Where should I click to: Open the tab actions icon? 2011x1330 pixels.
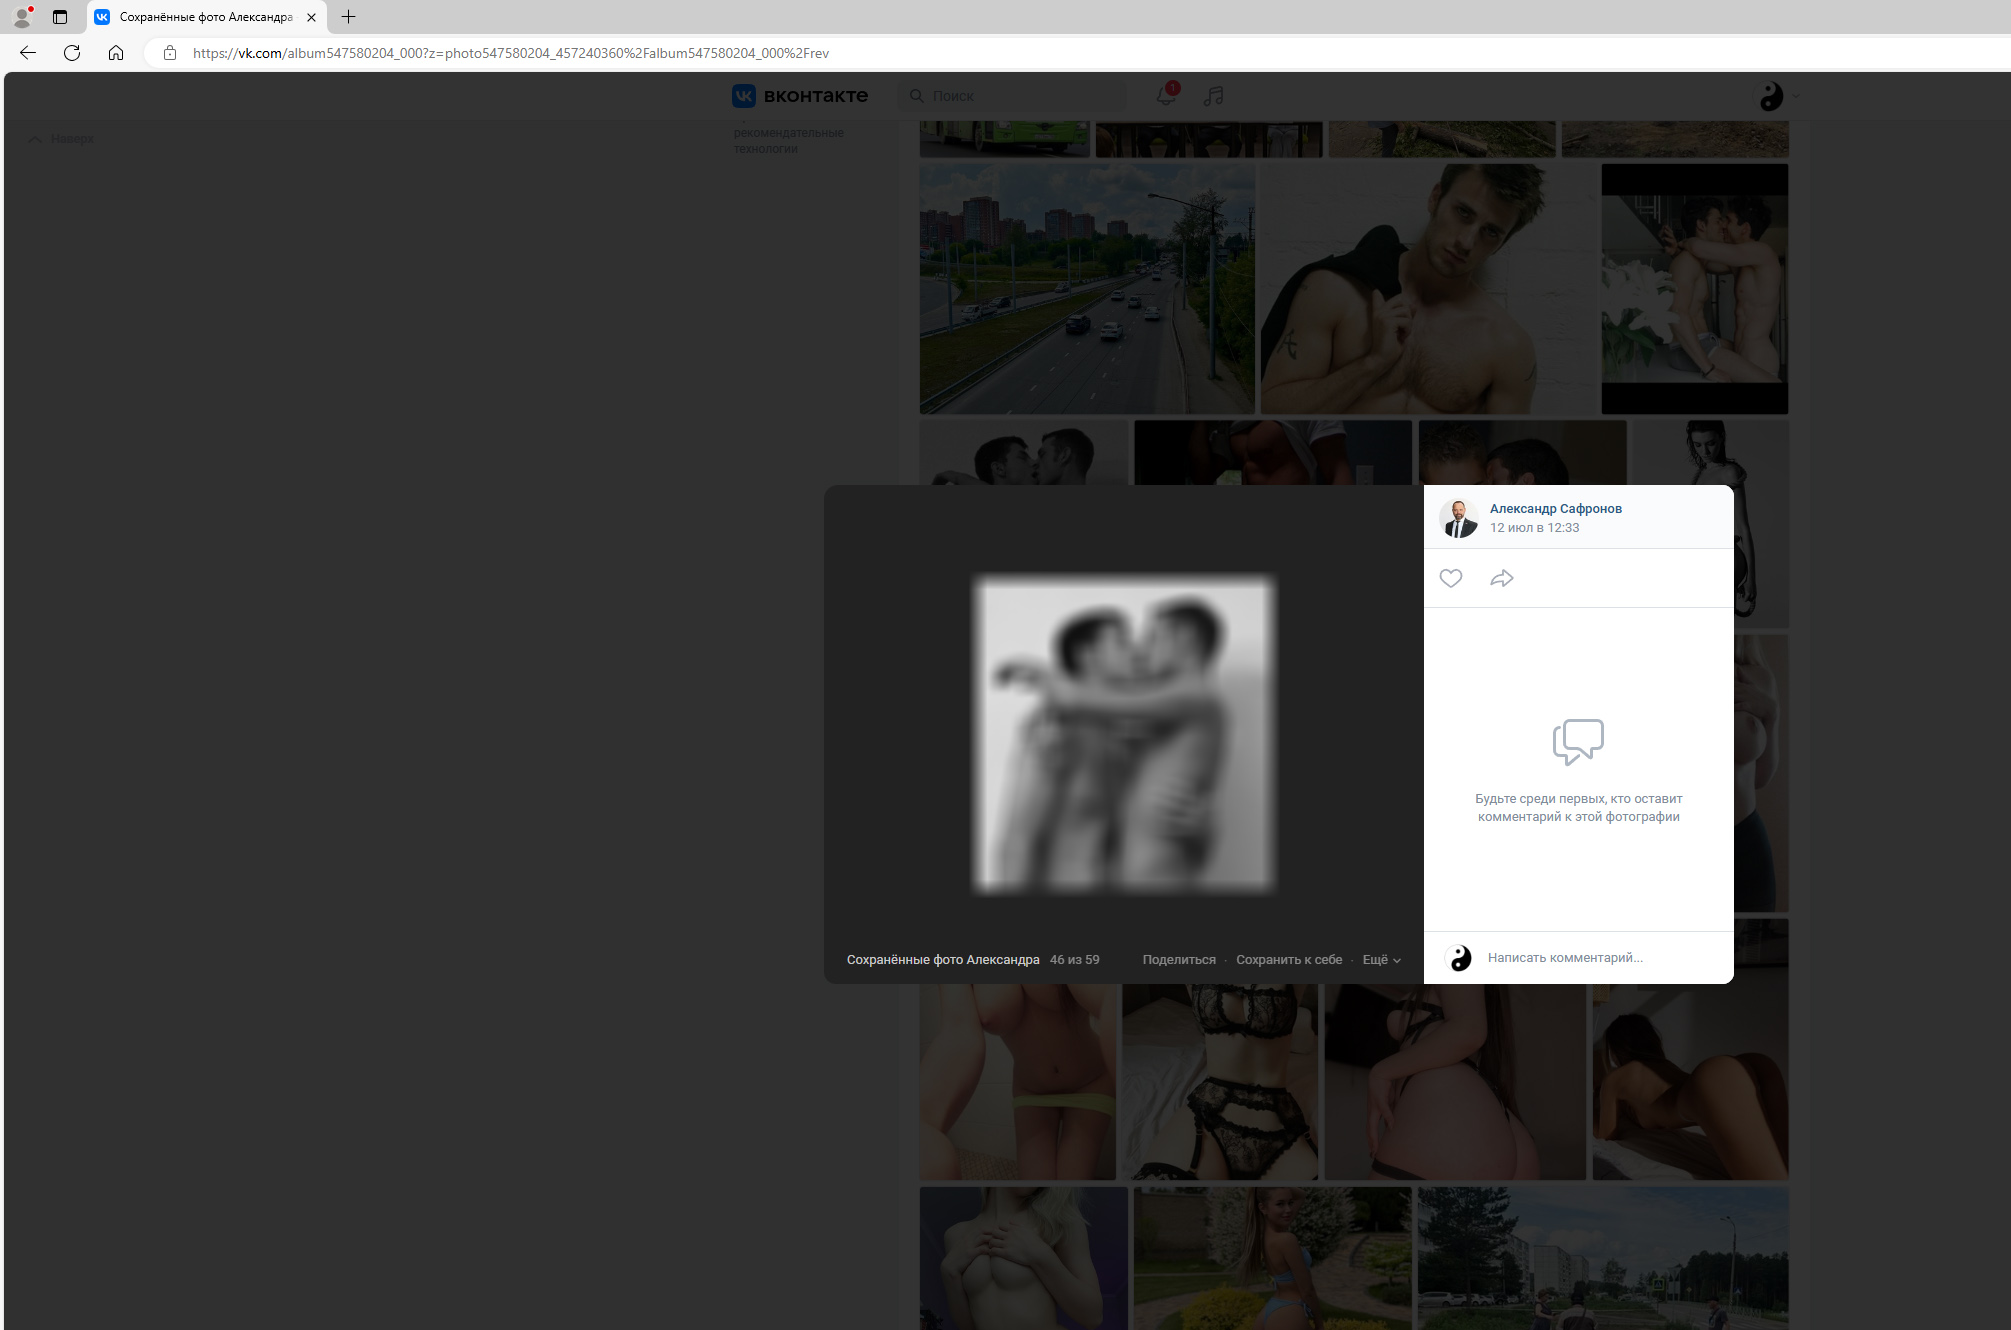tap(60, 17)
